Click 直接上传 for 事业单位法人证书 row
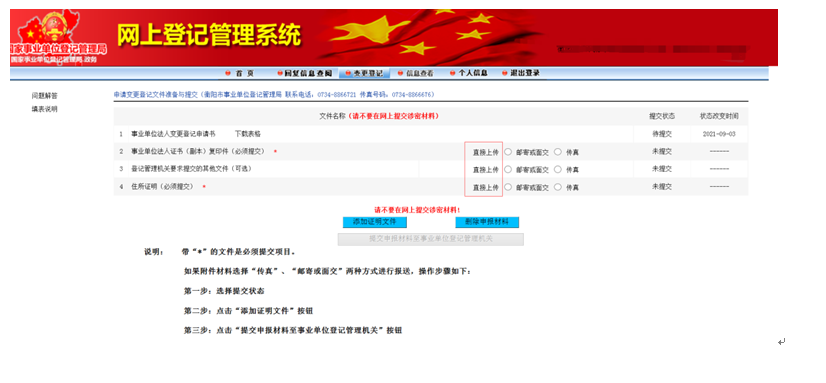 click(486, 152)
